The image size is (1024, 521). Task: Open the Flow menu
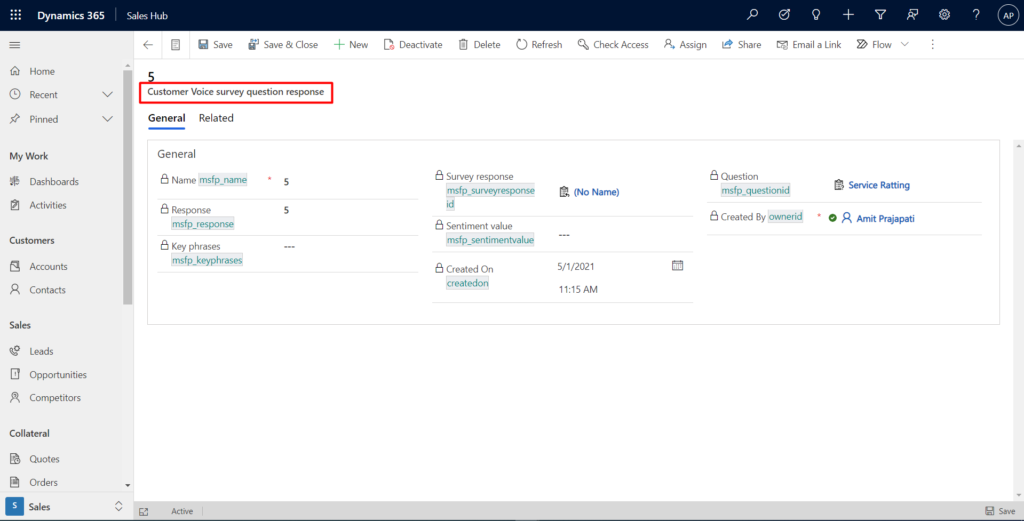click(x=874, y=44)
